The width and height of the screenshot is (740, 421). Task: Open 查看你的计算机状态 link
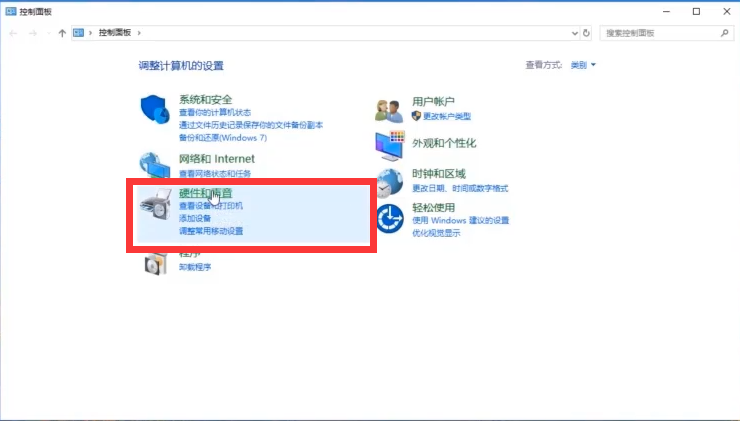(x=215, y=112)
